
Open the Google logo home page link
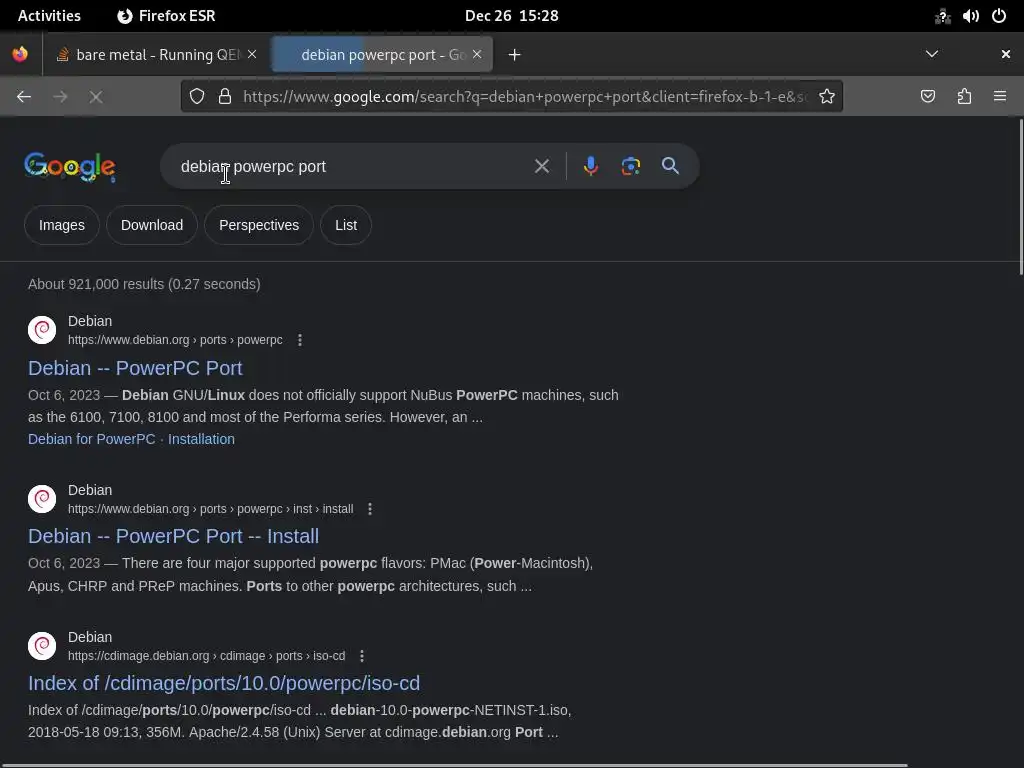pyautogui.click(x=70, y=167)
